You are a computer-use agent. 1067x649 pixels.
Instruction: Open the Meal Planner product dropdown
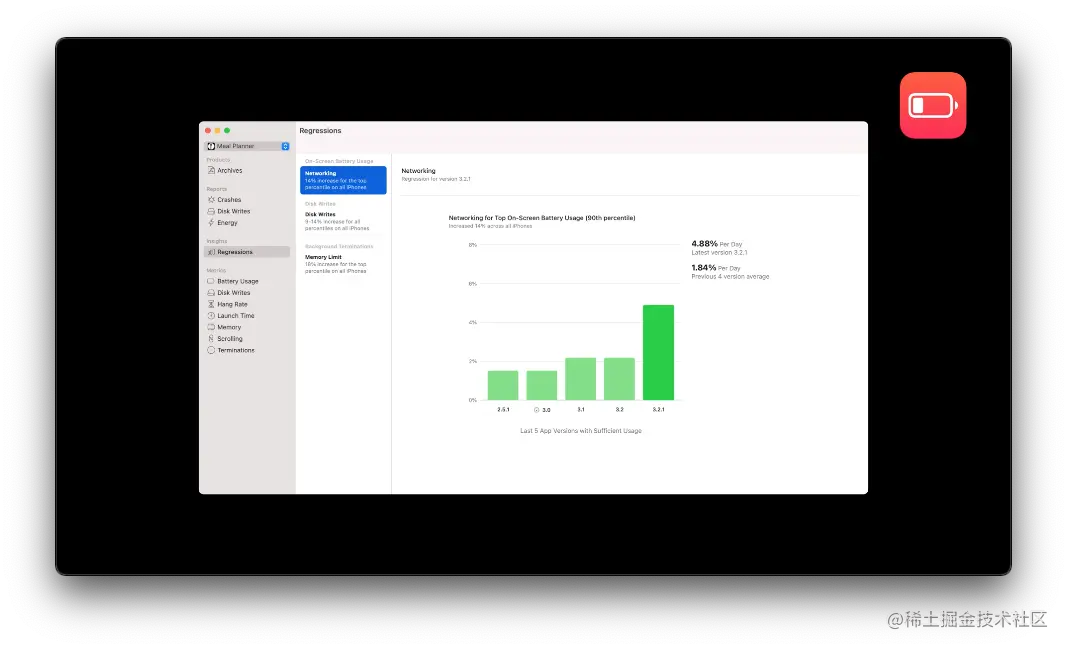(x=248, y=146)
